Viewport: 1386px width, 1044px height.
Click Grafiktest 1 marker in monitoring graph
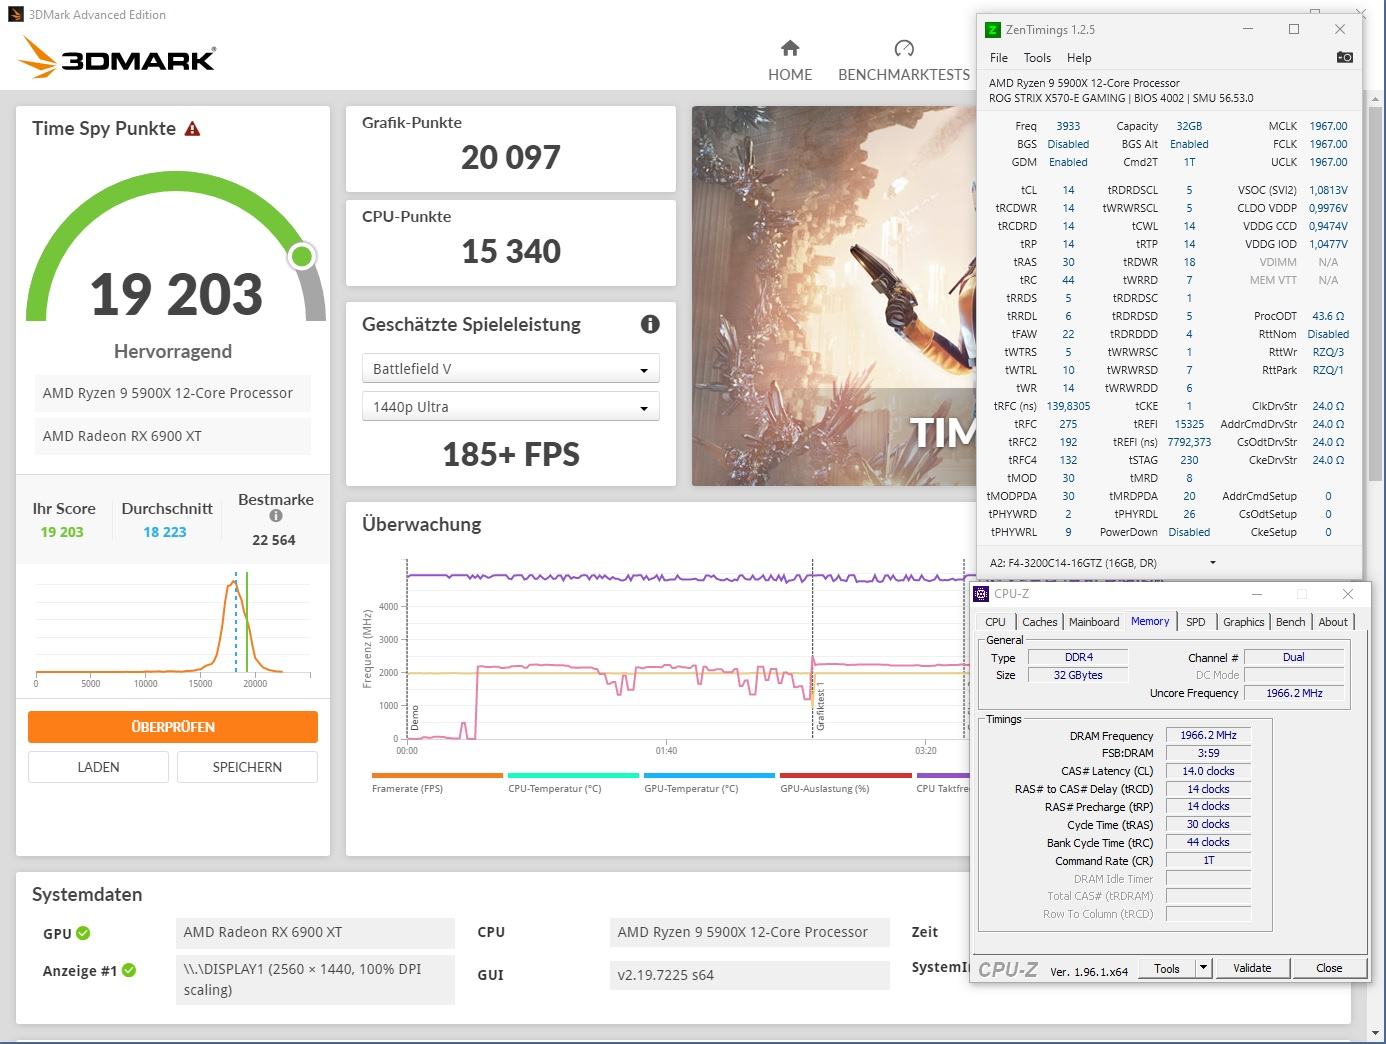click(x=820, y=708)
